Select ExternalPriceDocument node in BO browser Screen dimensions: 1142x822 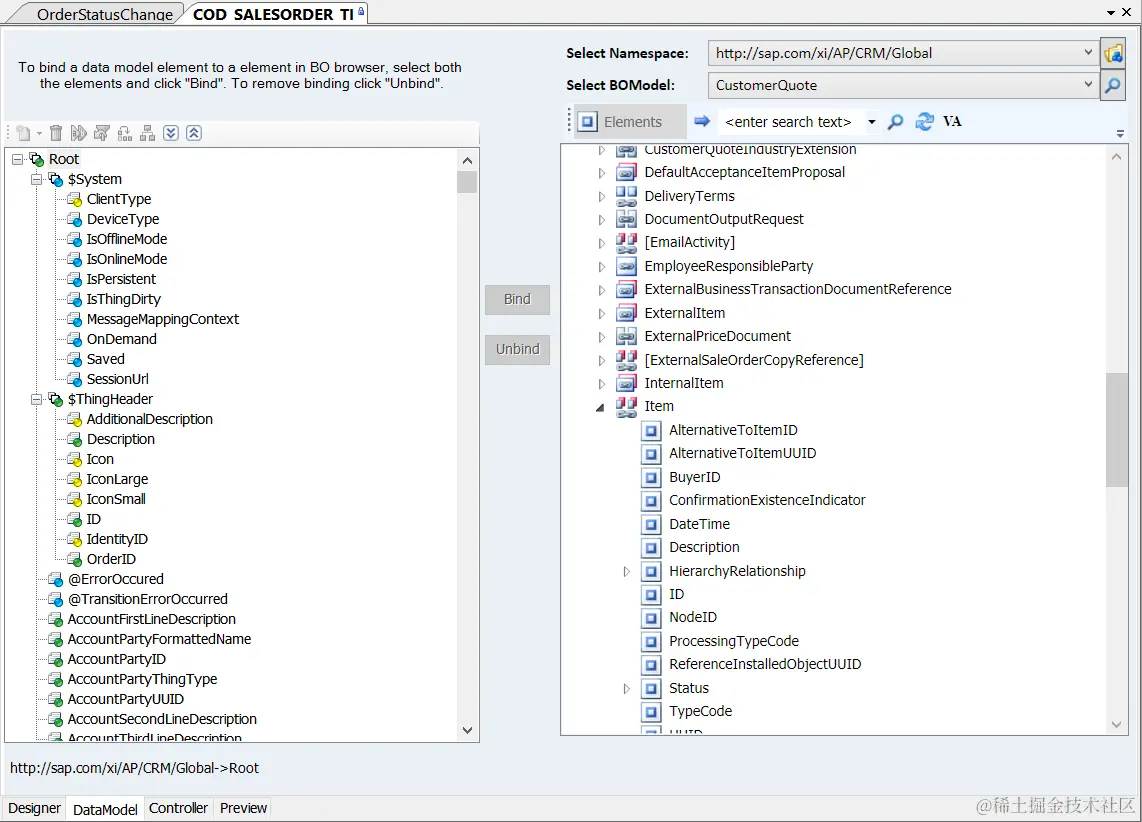point(717,336)
